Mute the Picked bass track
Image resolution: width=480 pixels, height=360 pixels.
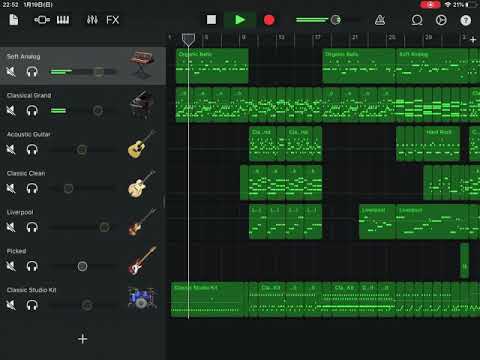point(11,266)
